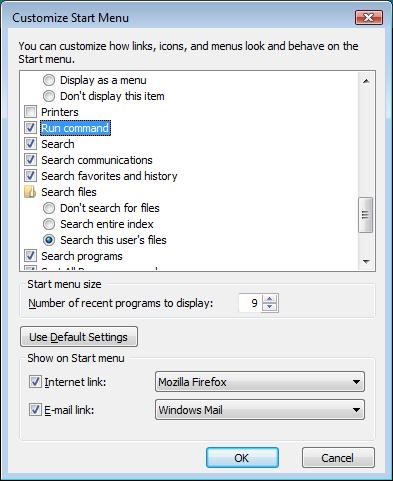The image size is (393, 481).
Task: Select Display as a menu option
Action: point(49,80)
